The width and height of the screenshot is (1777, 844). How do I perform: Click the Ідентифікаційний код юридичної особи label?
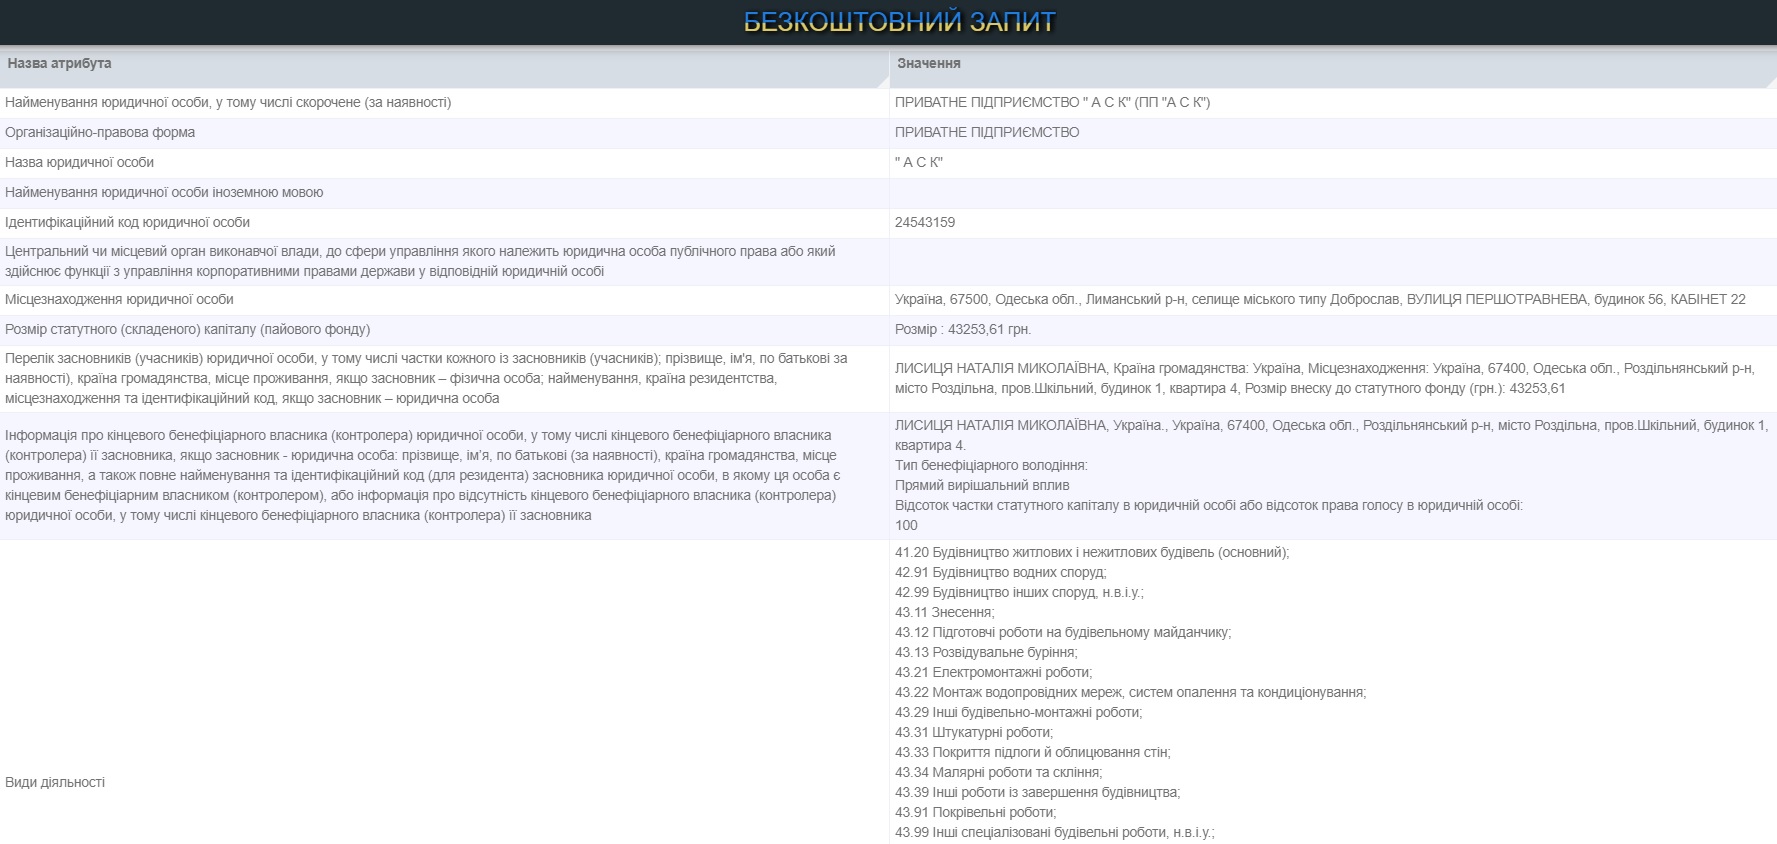tap(127, 222)
